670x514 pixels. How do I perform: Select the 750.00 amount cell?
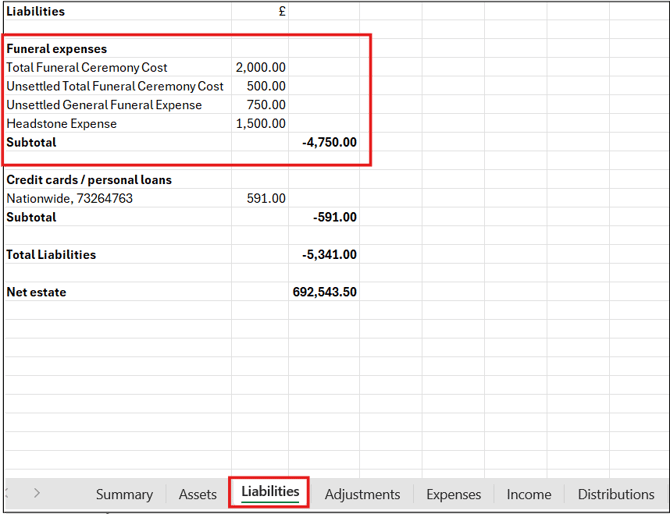tap(260, 105)
